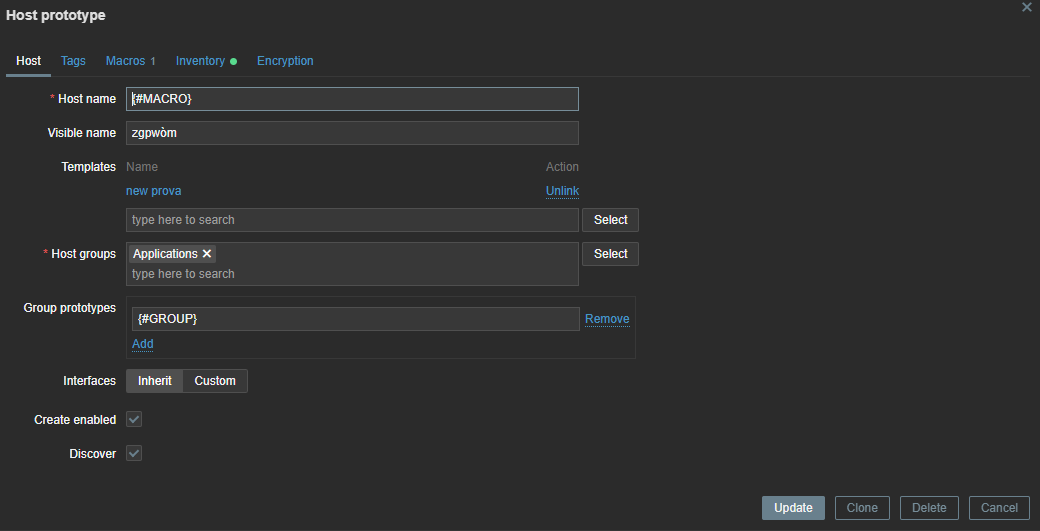Select Inherit interfaces option
The image size is (1040, 531).
(x=154, y=381)
